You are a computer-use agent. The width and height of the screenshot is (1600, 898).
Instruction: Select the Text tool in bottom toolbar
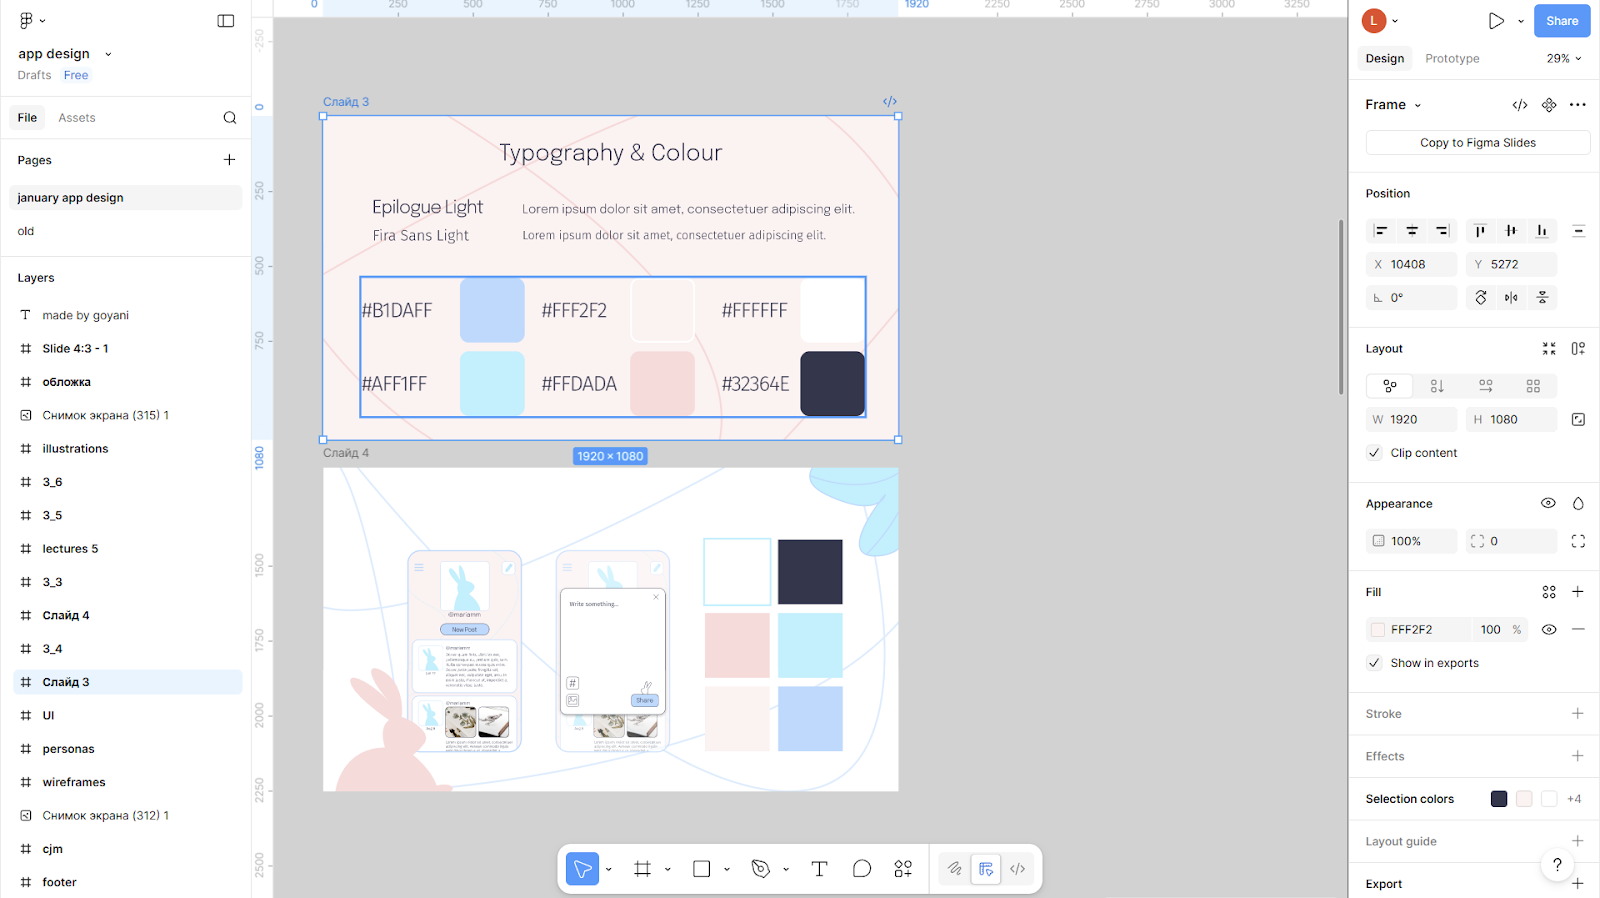coord(819,869)
